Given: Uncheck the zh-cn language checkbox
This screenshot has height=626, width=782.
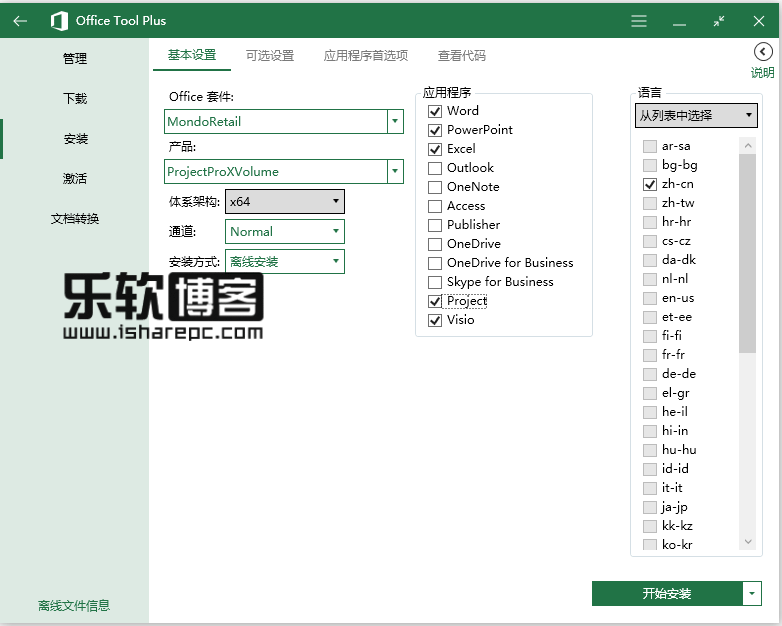Looking at the screenshot, I should 649,184.
